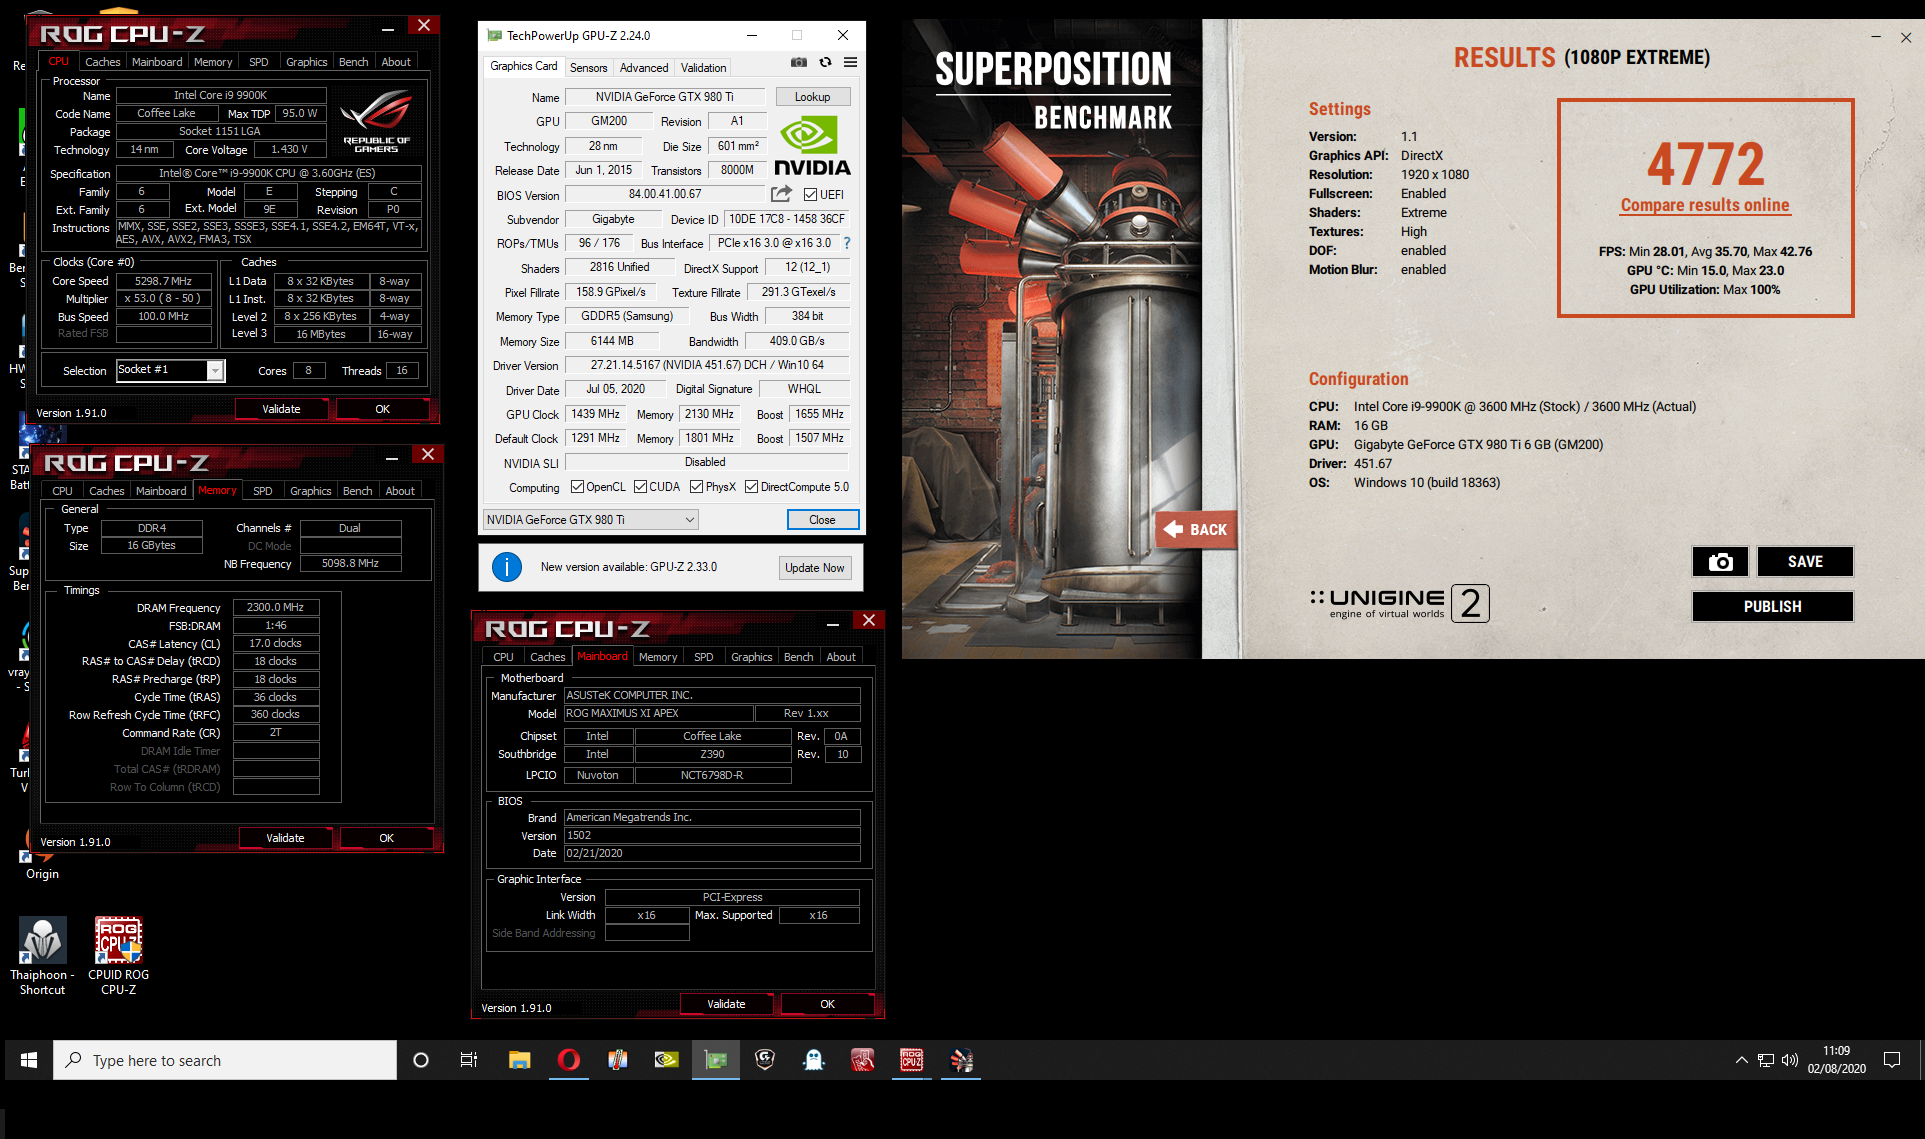Click the GPU-Z screenshot camera icon
The image size is (1925, 1139).
pyautogui.click(x=799, y=62)
